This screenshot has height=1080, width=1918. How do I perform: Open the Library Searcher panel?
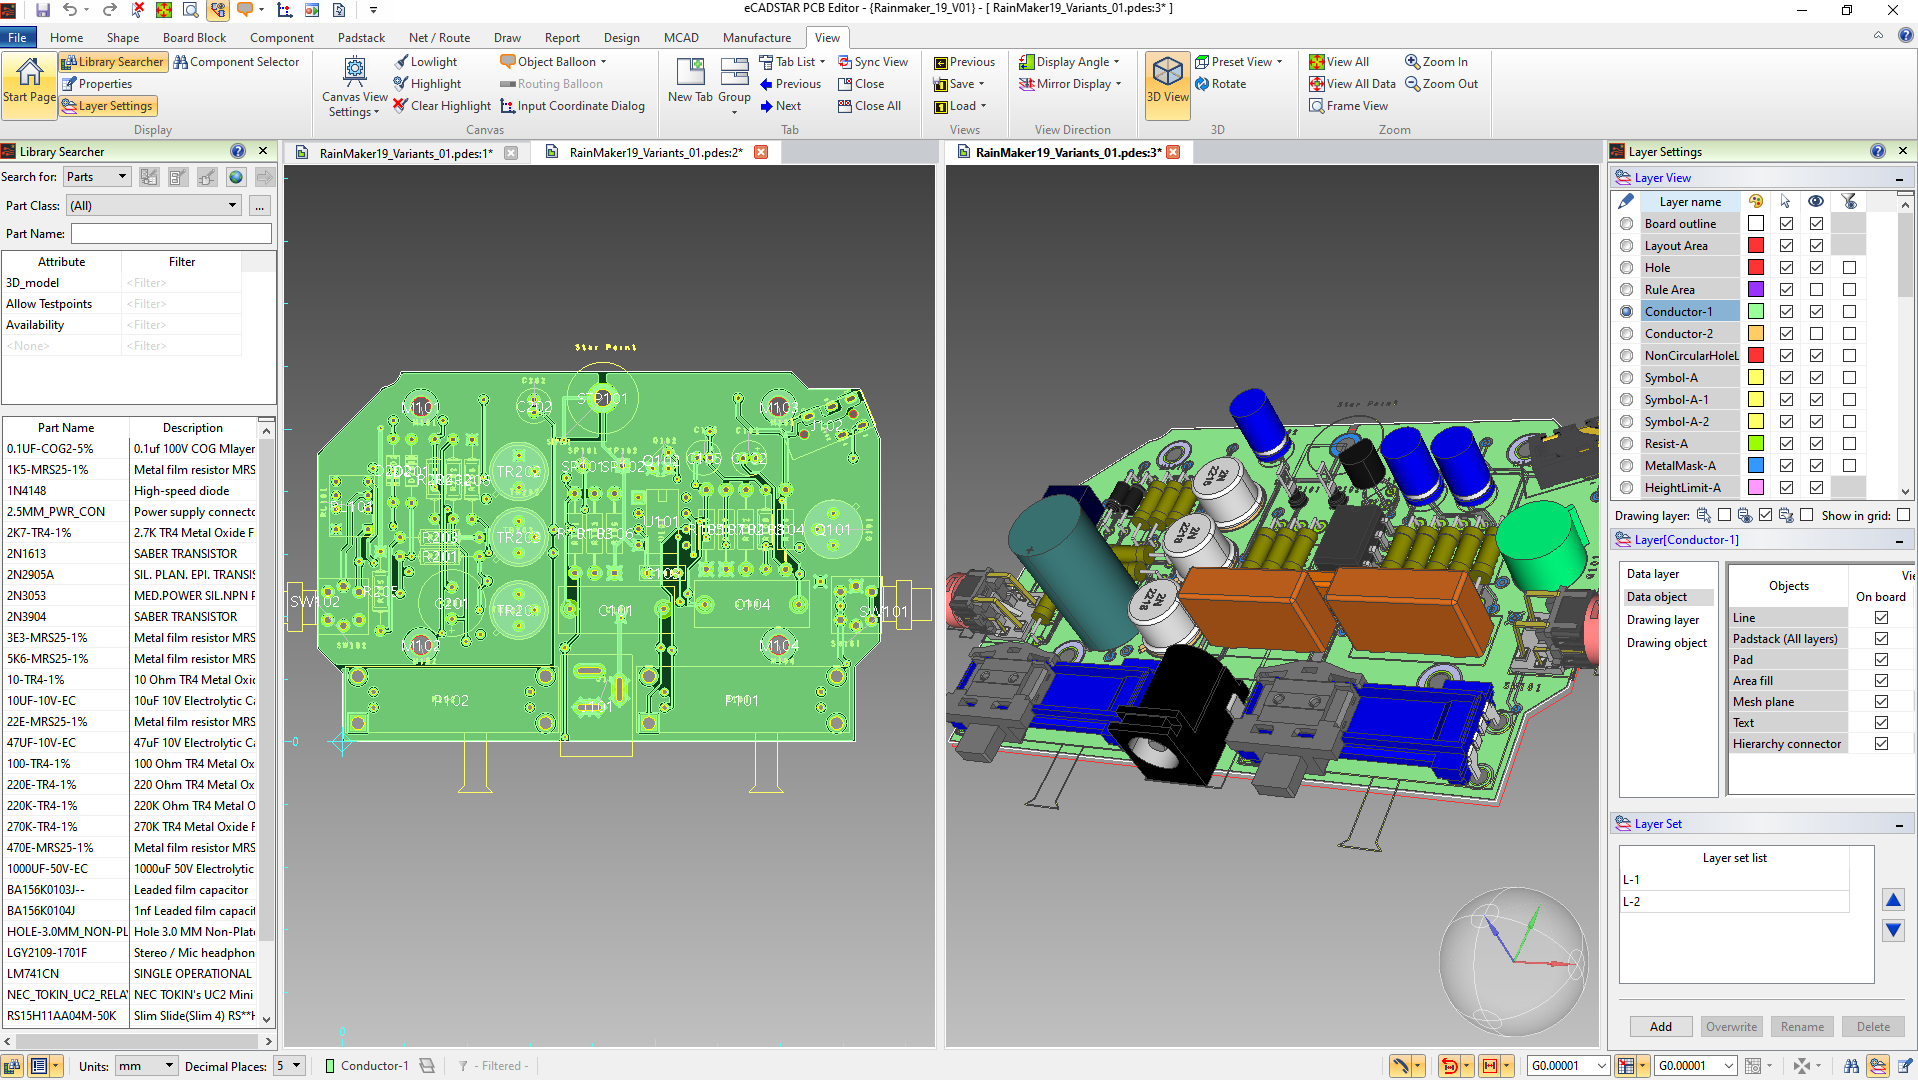(x=112, y=62)
